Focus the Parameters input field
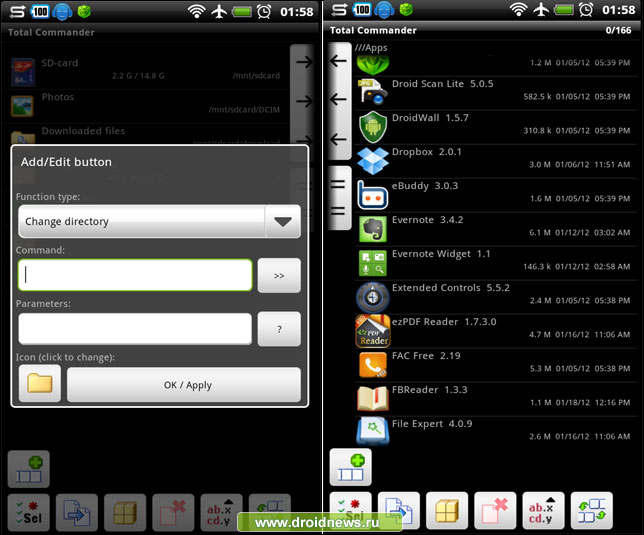The width and height of the screenshot is (644, 535). pyautogui.click(x=135, y=329)
